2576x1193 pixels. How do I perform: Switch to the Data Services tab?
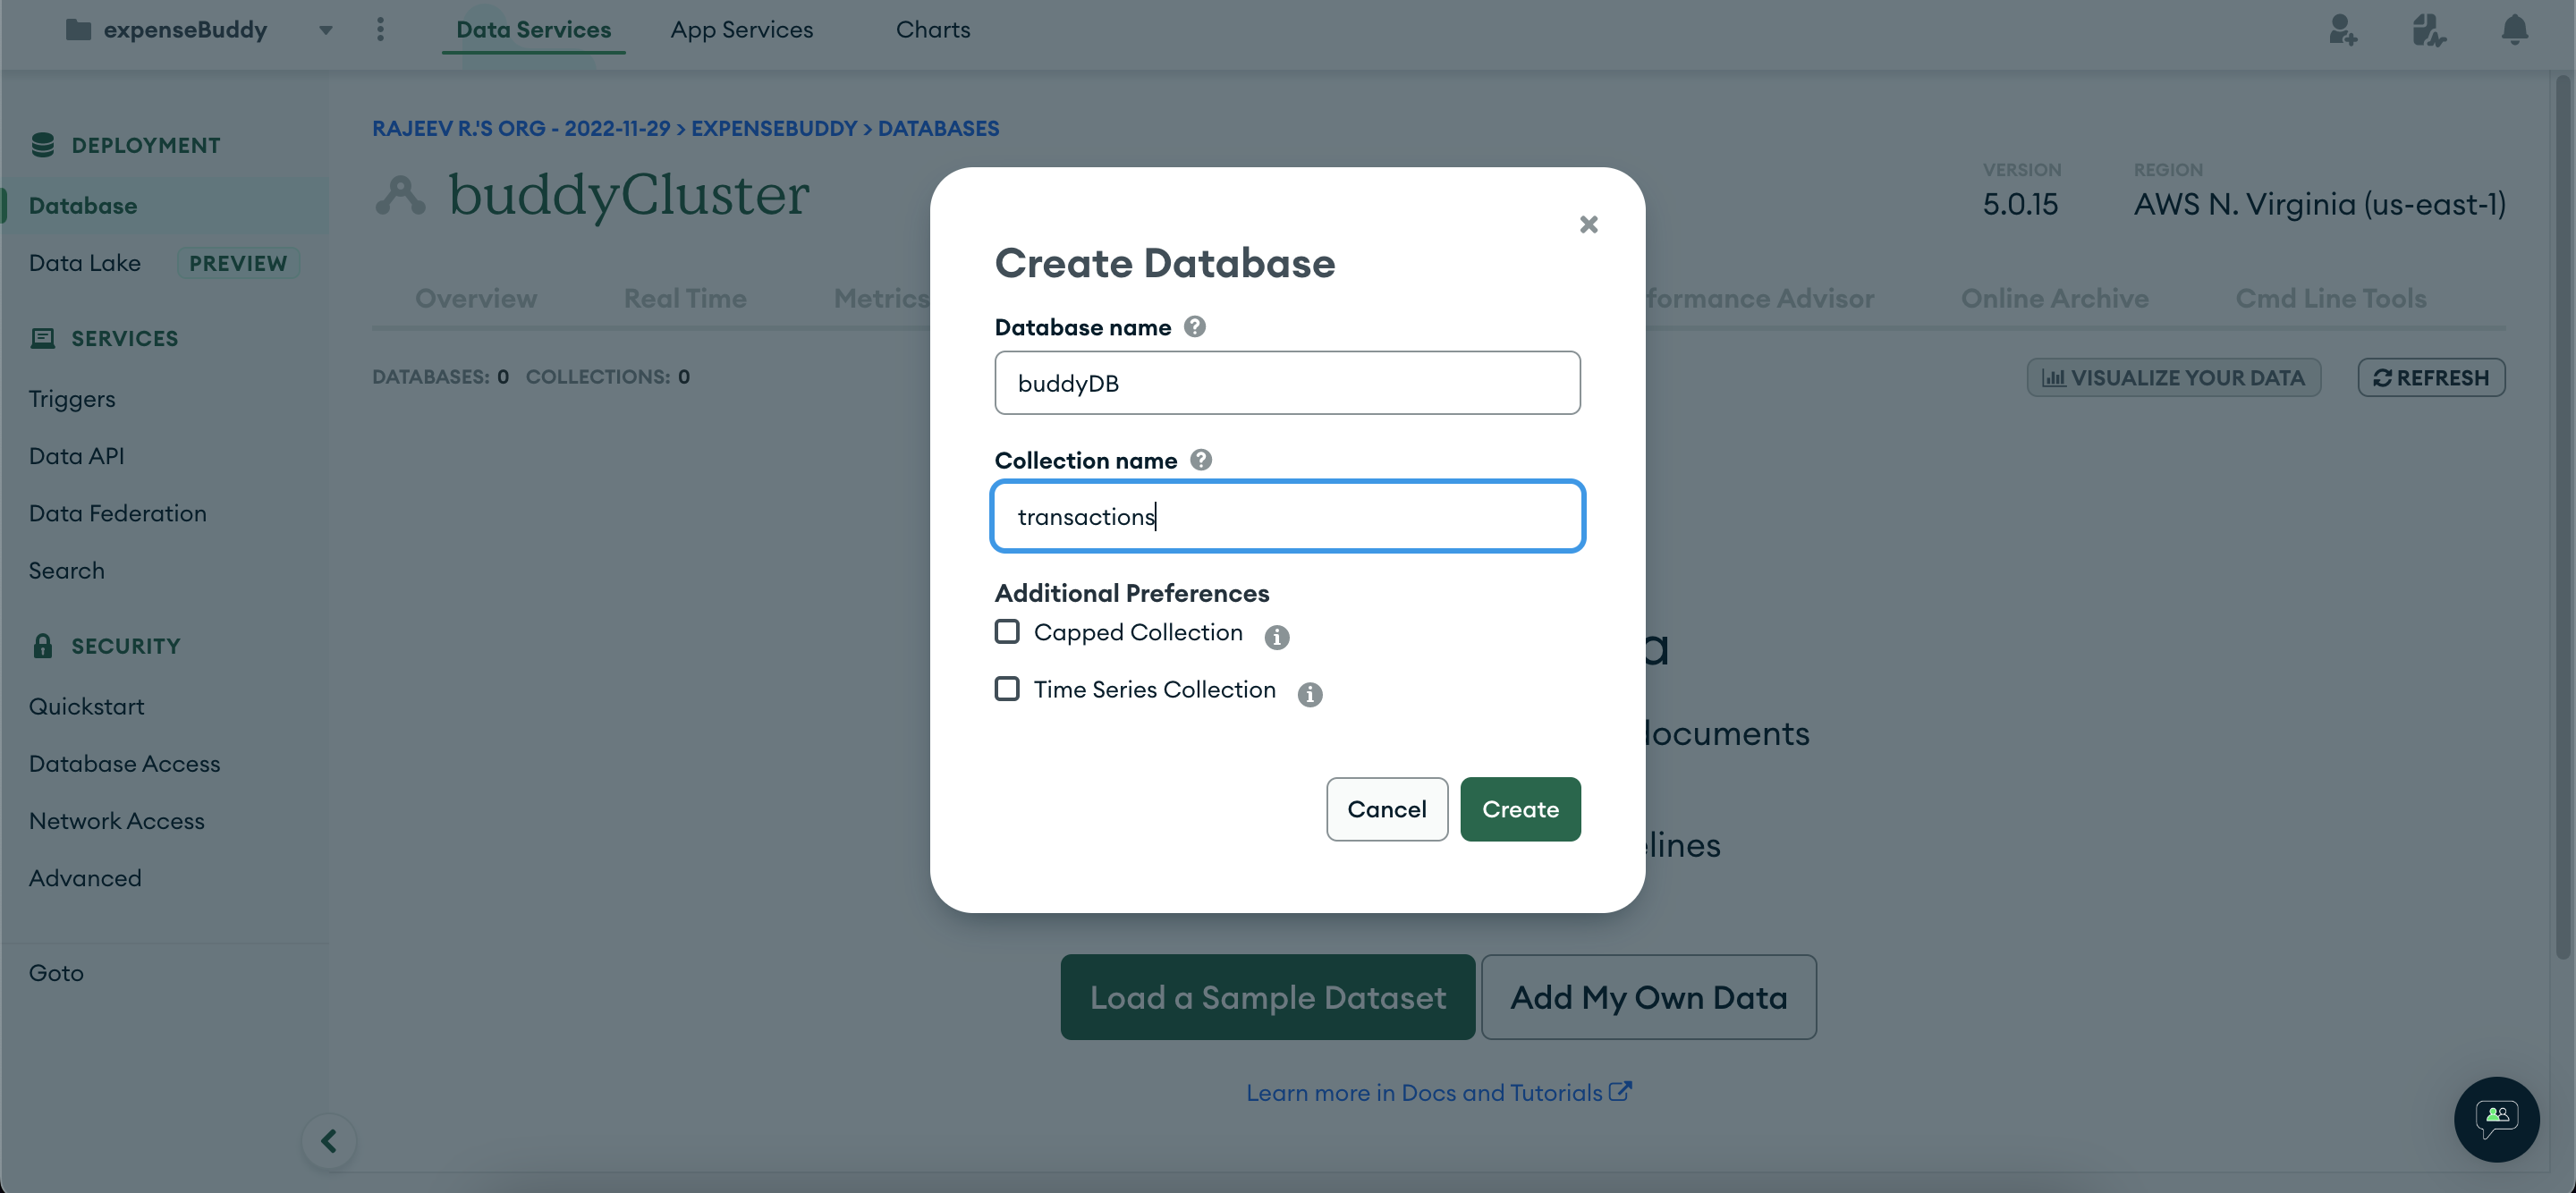[533, 30]
